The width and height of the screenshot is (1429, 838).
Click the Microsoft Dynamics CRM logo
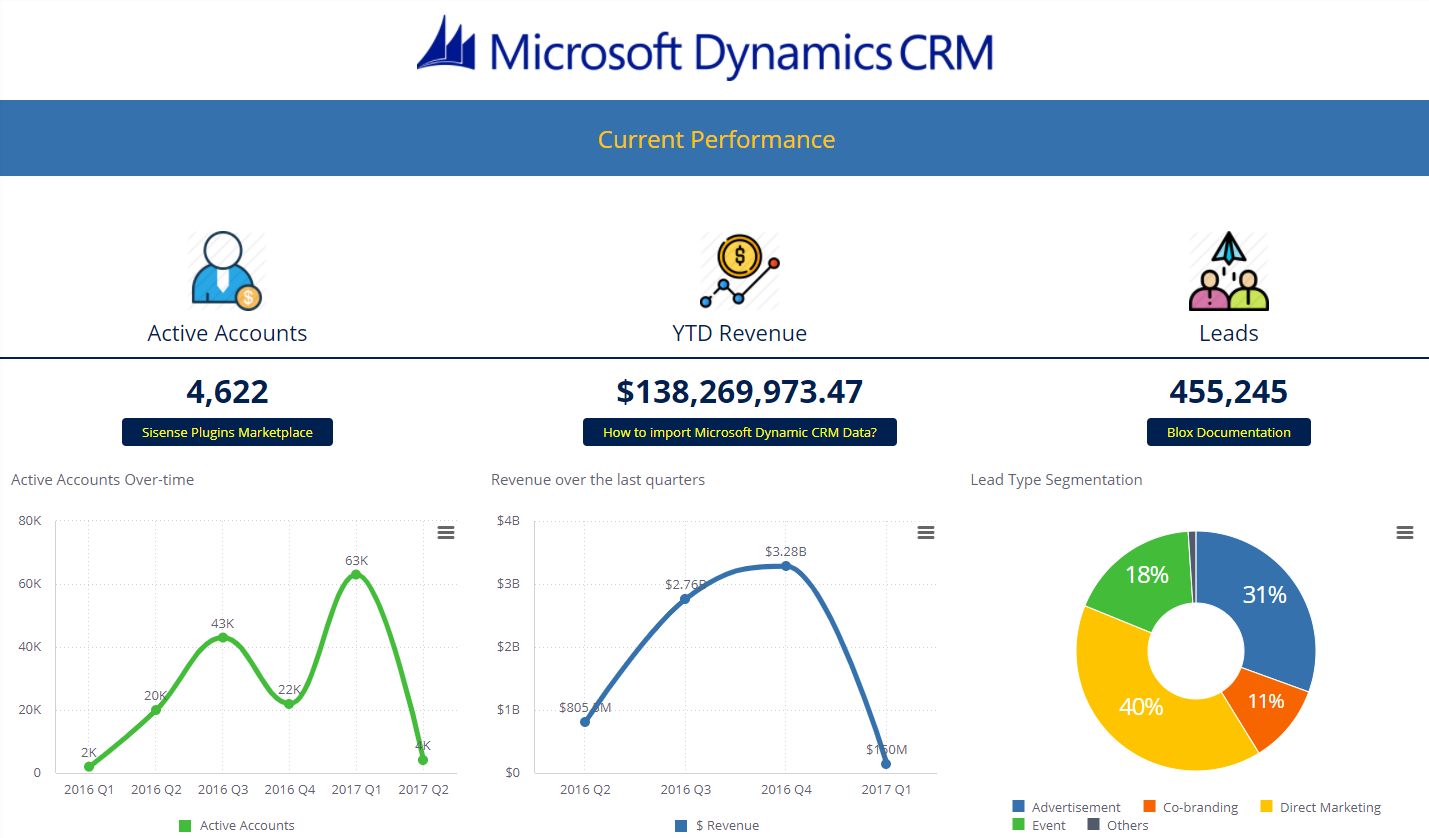705,49
